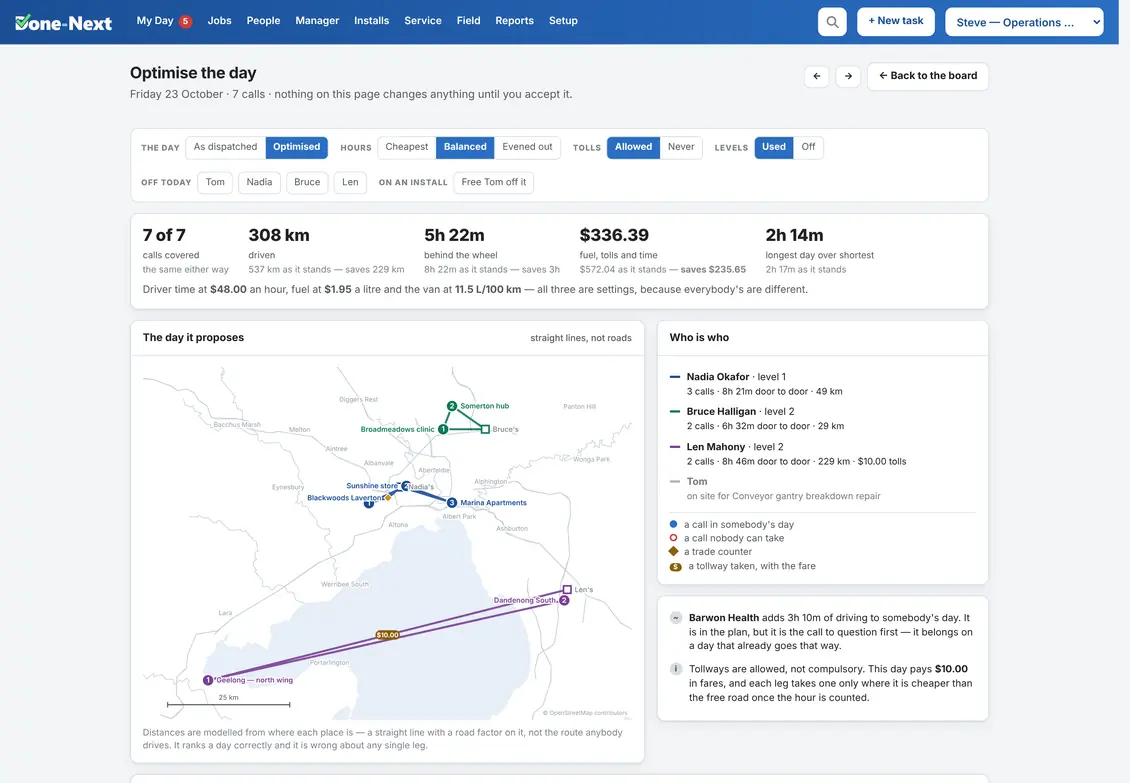This screenshot has height=783, width=1130.
Task: Click Back to the board
Action: [927, 76]
